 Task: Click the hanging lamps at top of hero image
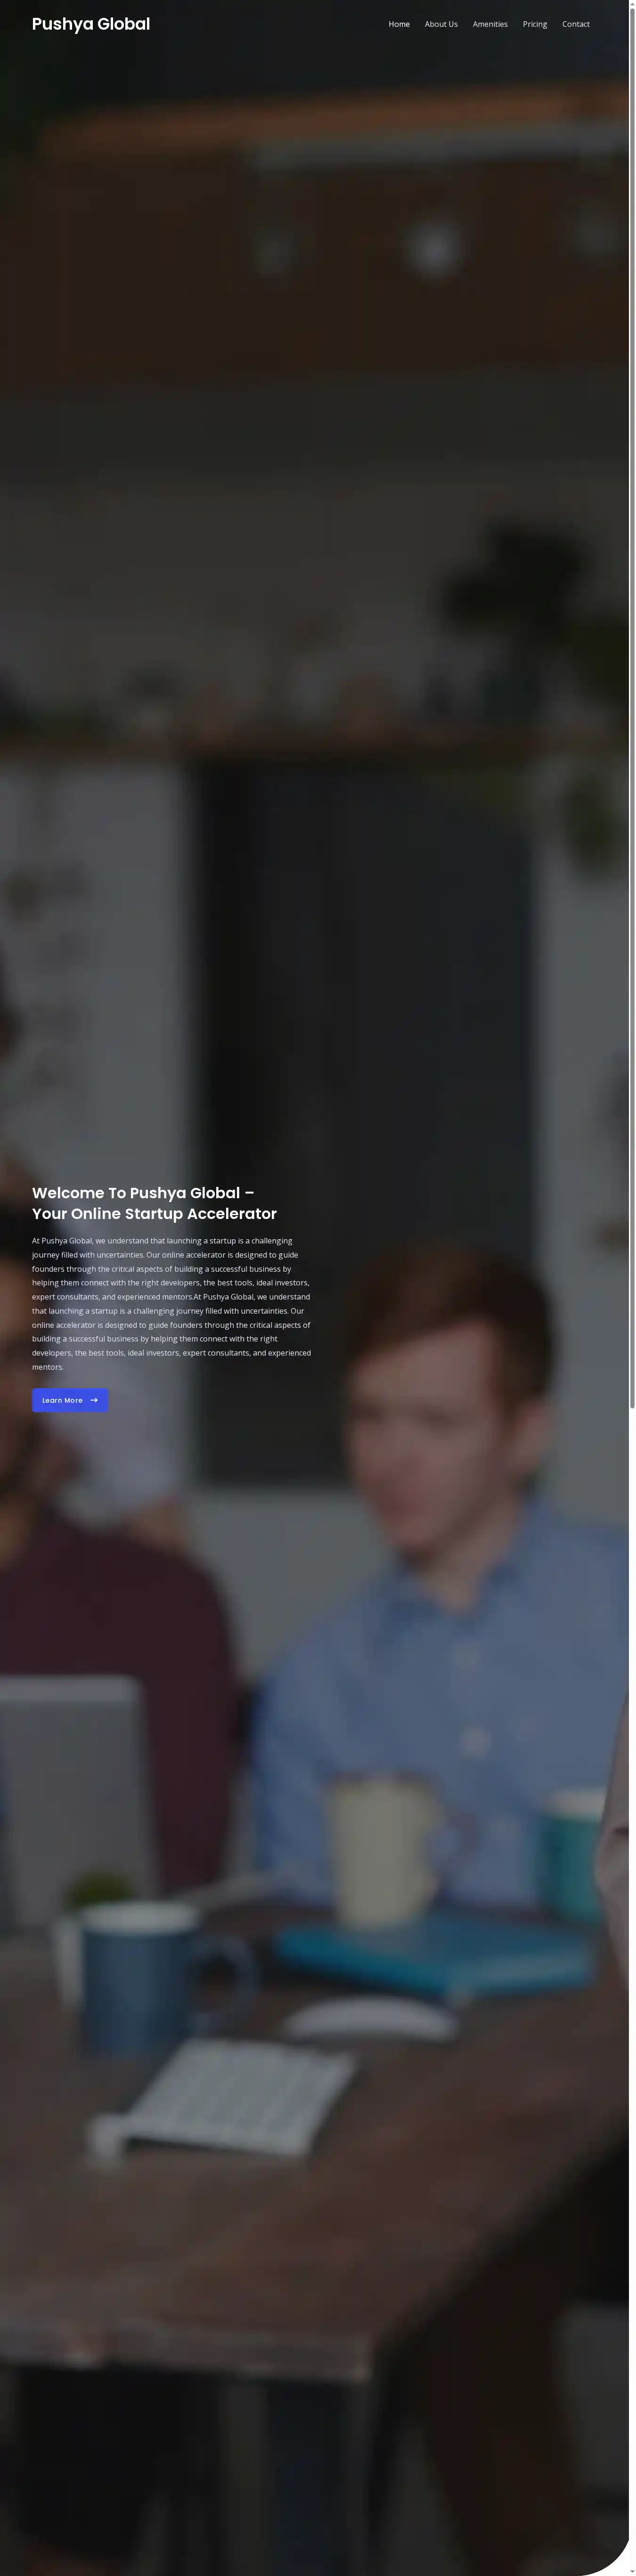click(435, 245)
